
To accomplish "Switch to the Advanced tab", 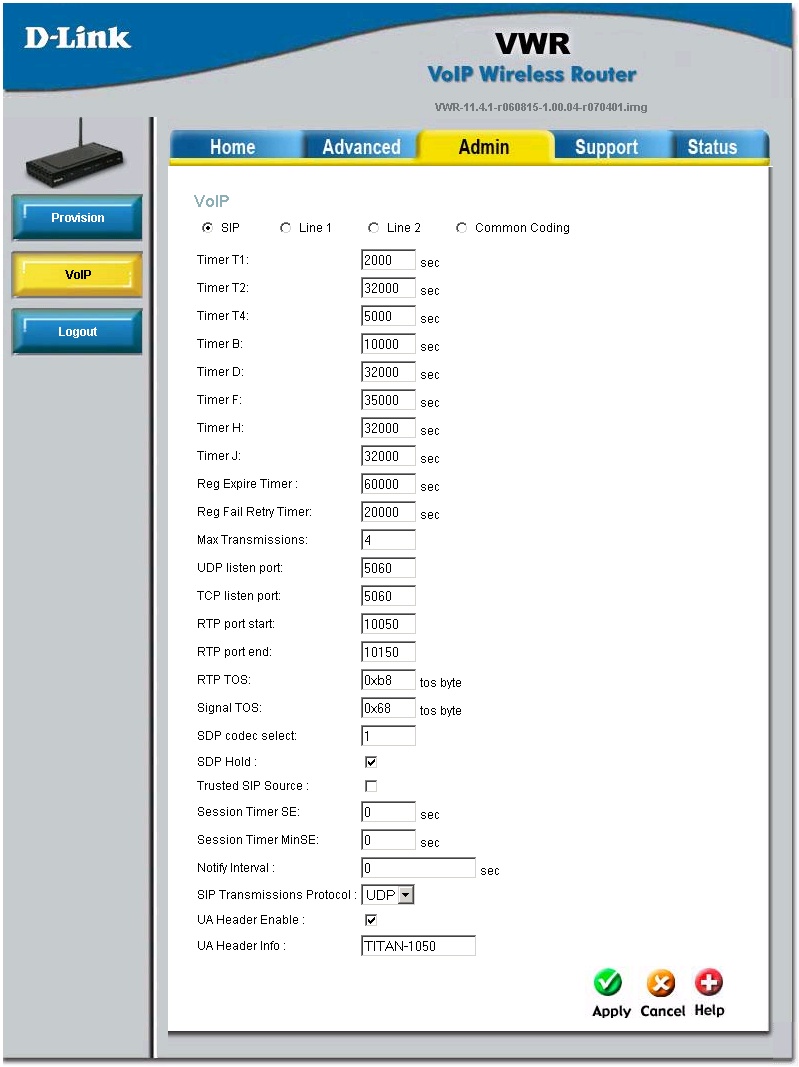I will [361, 147].
